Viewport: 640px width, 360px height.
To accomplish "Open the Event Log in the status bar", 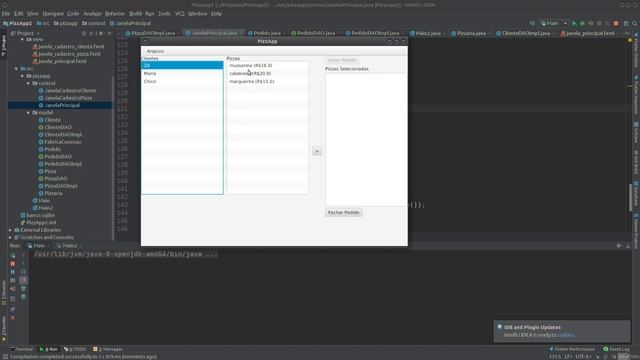I will (616, 349).
